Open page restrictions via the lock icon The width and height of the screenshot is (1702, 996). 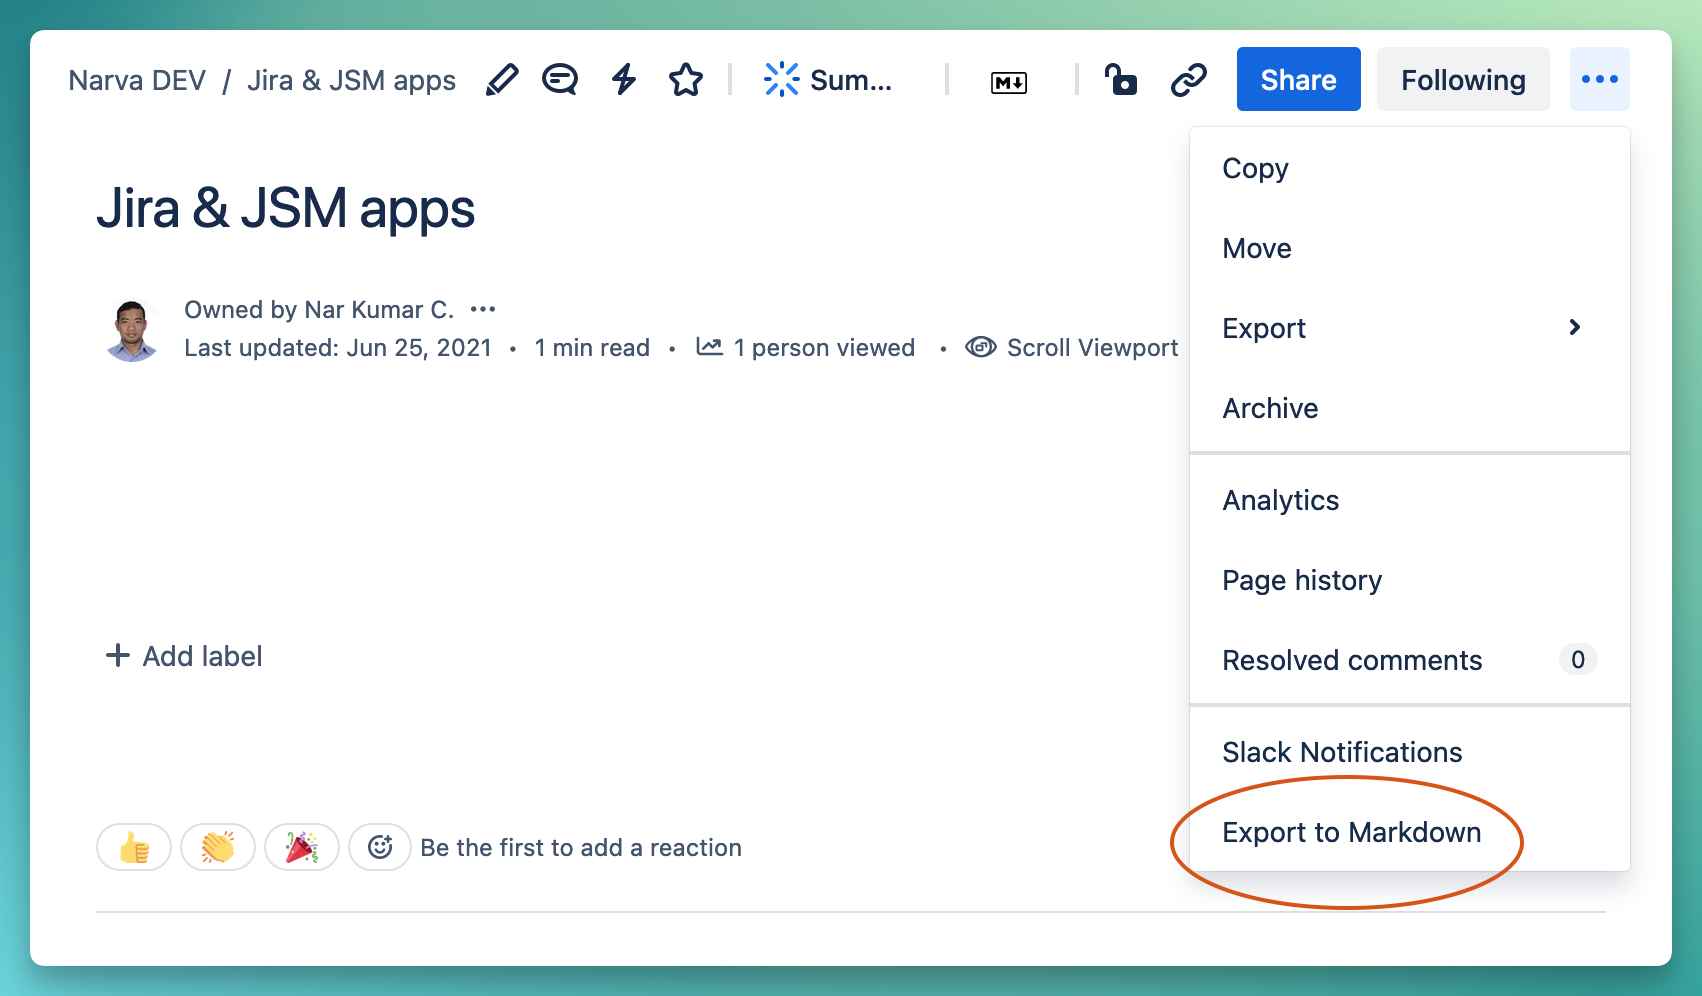pyautogui.click(x=1121, y=79)
